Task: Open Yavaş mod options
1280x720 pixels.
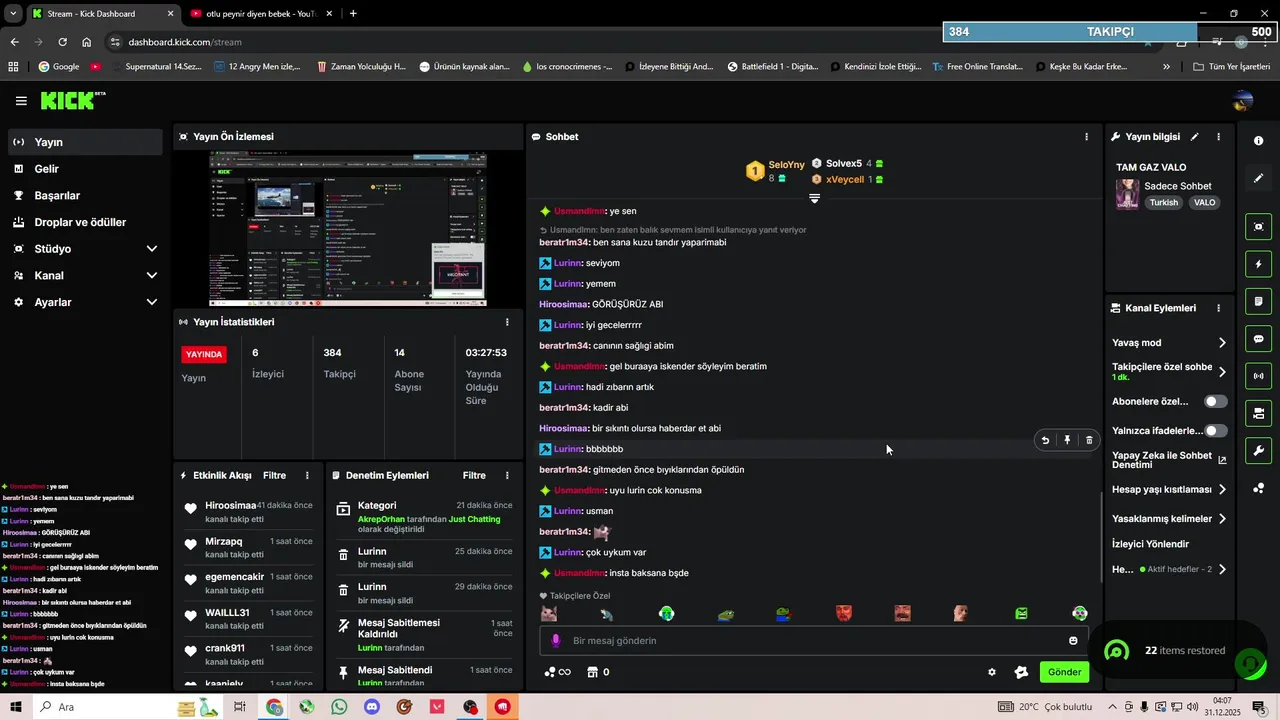Action: [x=1169, y=343]
